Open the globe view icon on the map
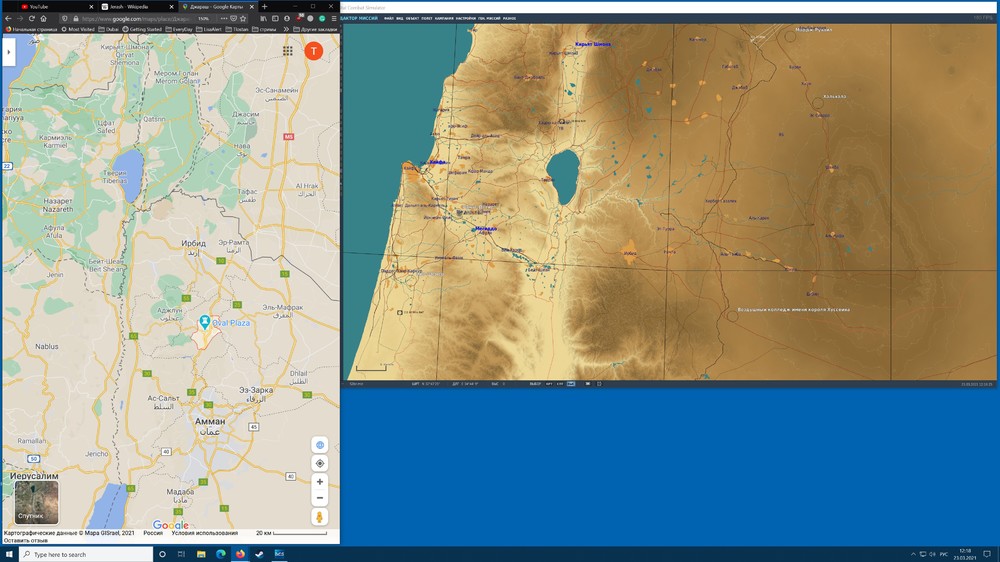 pyautogui.click(x=320, y=445)
